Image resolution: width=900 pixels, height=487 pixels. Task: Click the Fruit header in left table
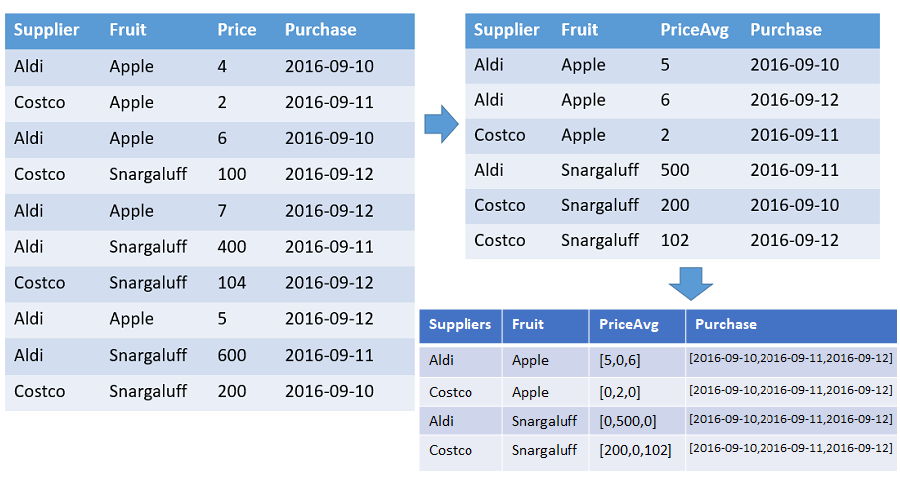(127, 30)
